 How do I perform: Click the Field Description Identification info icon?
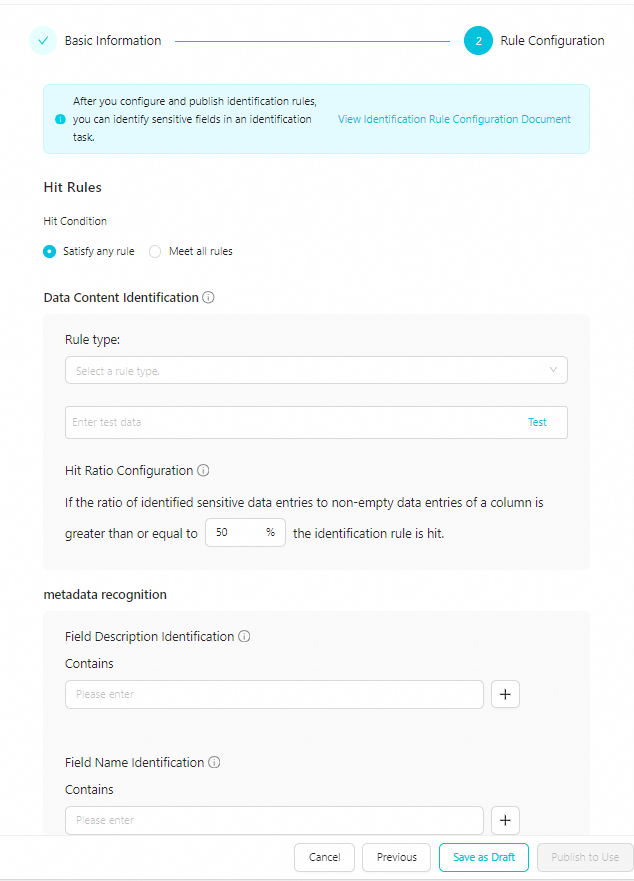tap(244, 636)
